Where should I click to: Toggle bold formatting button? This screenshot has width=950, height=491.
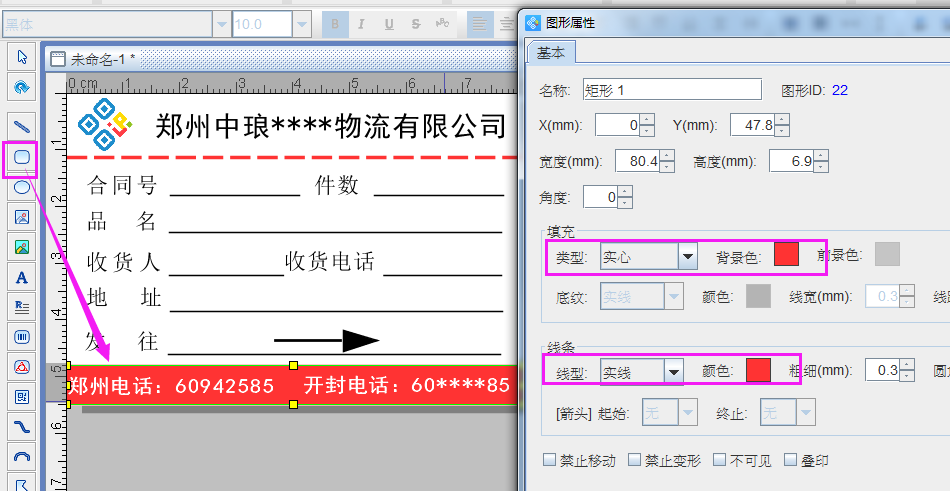click(x=336, y=24)
